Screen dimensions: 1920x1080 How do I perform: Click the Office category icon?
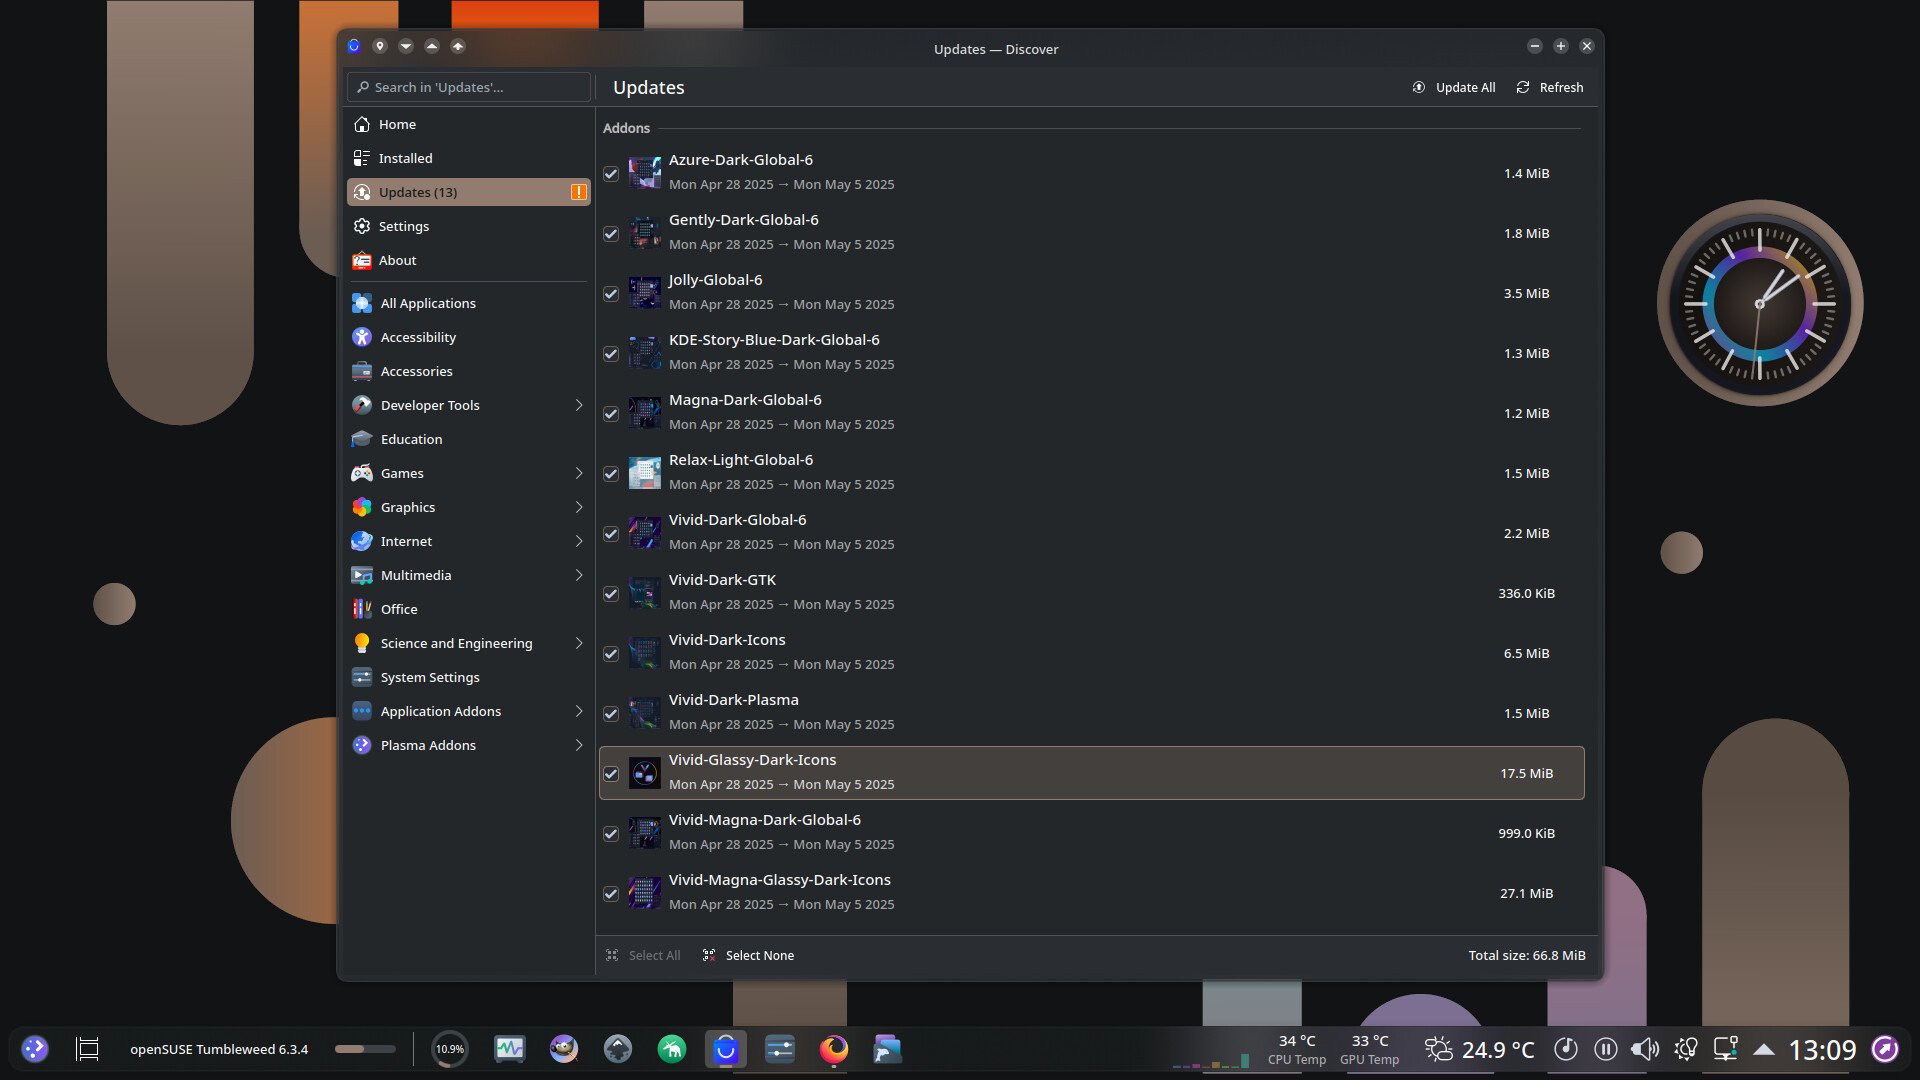(362, 609)
